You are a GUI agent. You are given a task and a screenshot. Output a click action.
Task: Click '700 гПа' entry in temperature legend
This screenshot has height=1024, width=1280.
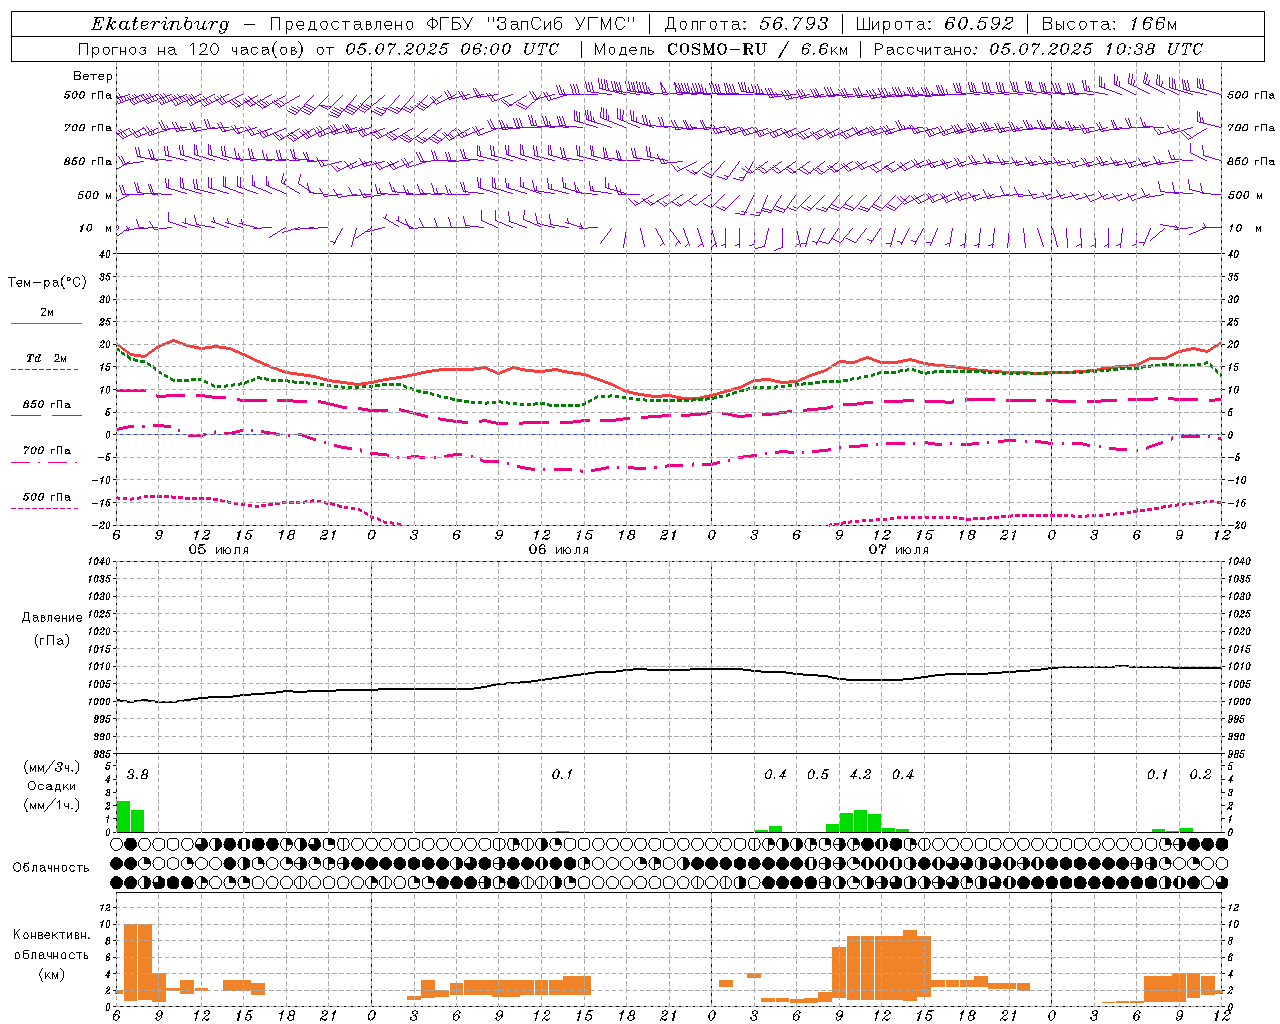(x=46, y=450)
